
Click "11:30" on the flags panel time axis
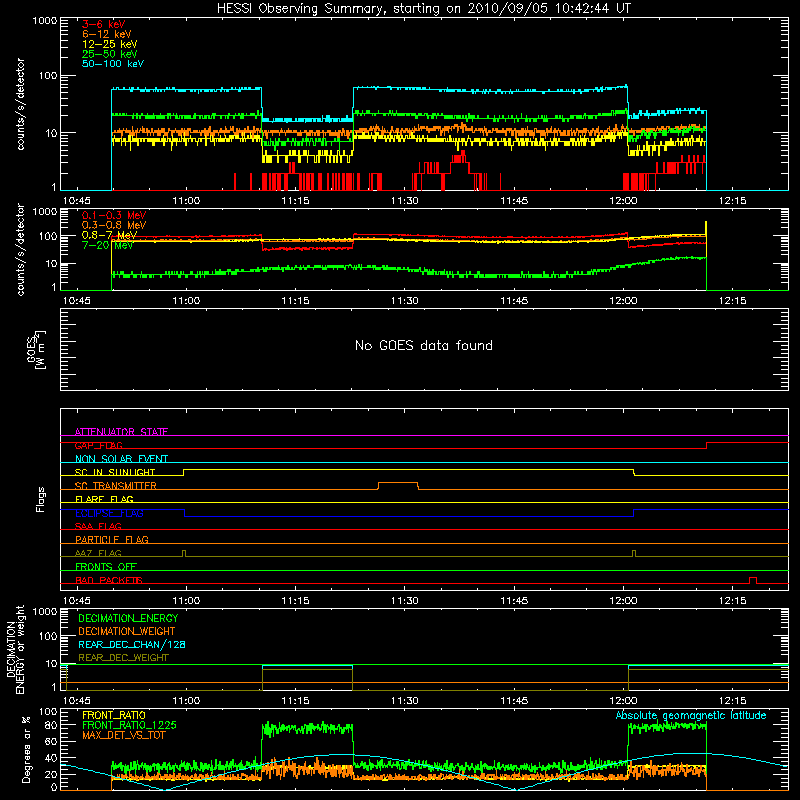pos(405,601)
